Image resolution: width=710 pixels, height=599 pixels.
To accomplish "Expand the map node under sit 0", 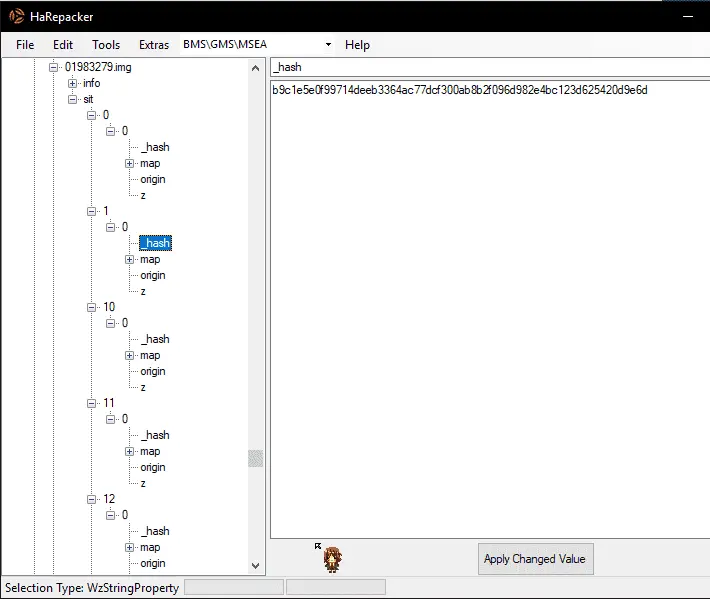I will (130, 163).
